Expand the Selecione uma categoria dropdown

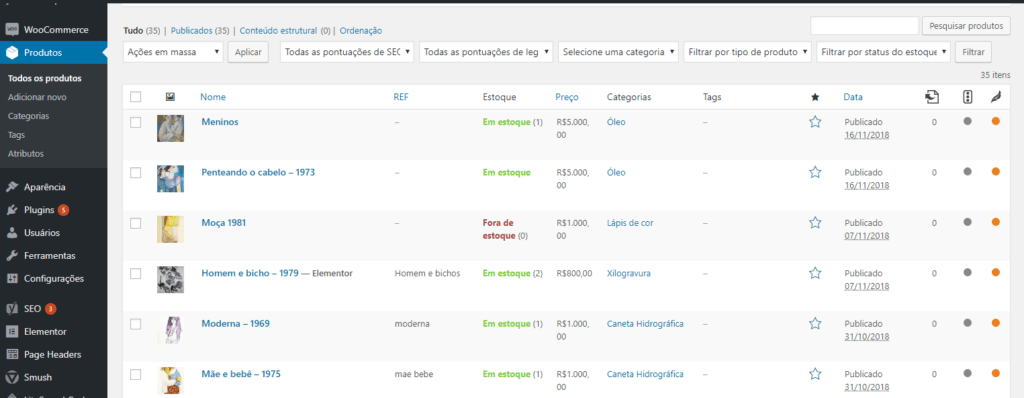coord(618,52)
